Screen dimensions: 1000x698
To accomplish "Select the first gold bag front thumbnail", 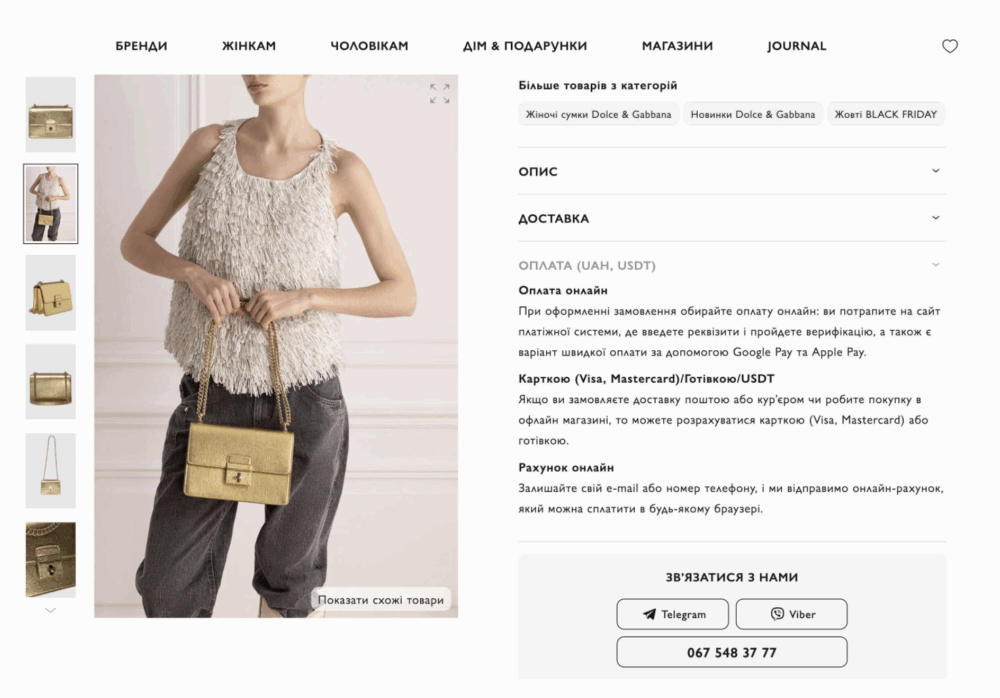I will coord(50,115).
